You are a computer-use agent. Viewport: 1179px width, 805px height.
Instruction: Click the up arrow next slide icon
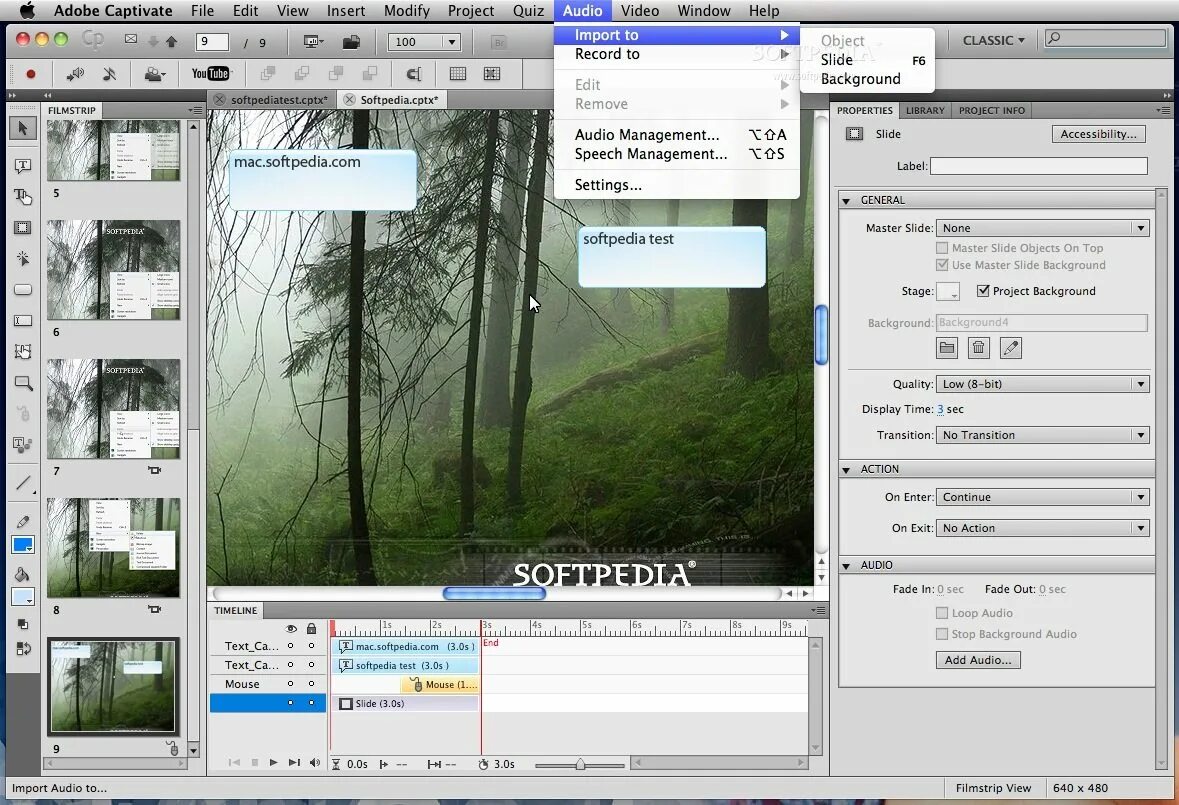(171, 42)
